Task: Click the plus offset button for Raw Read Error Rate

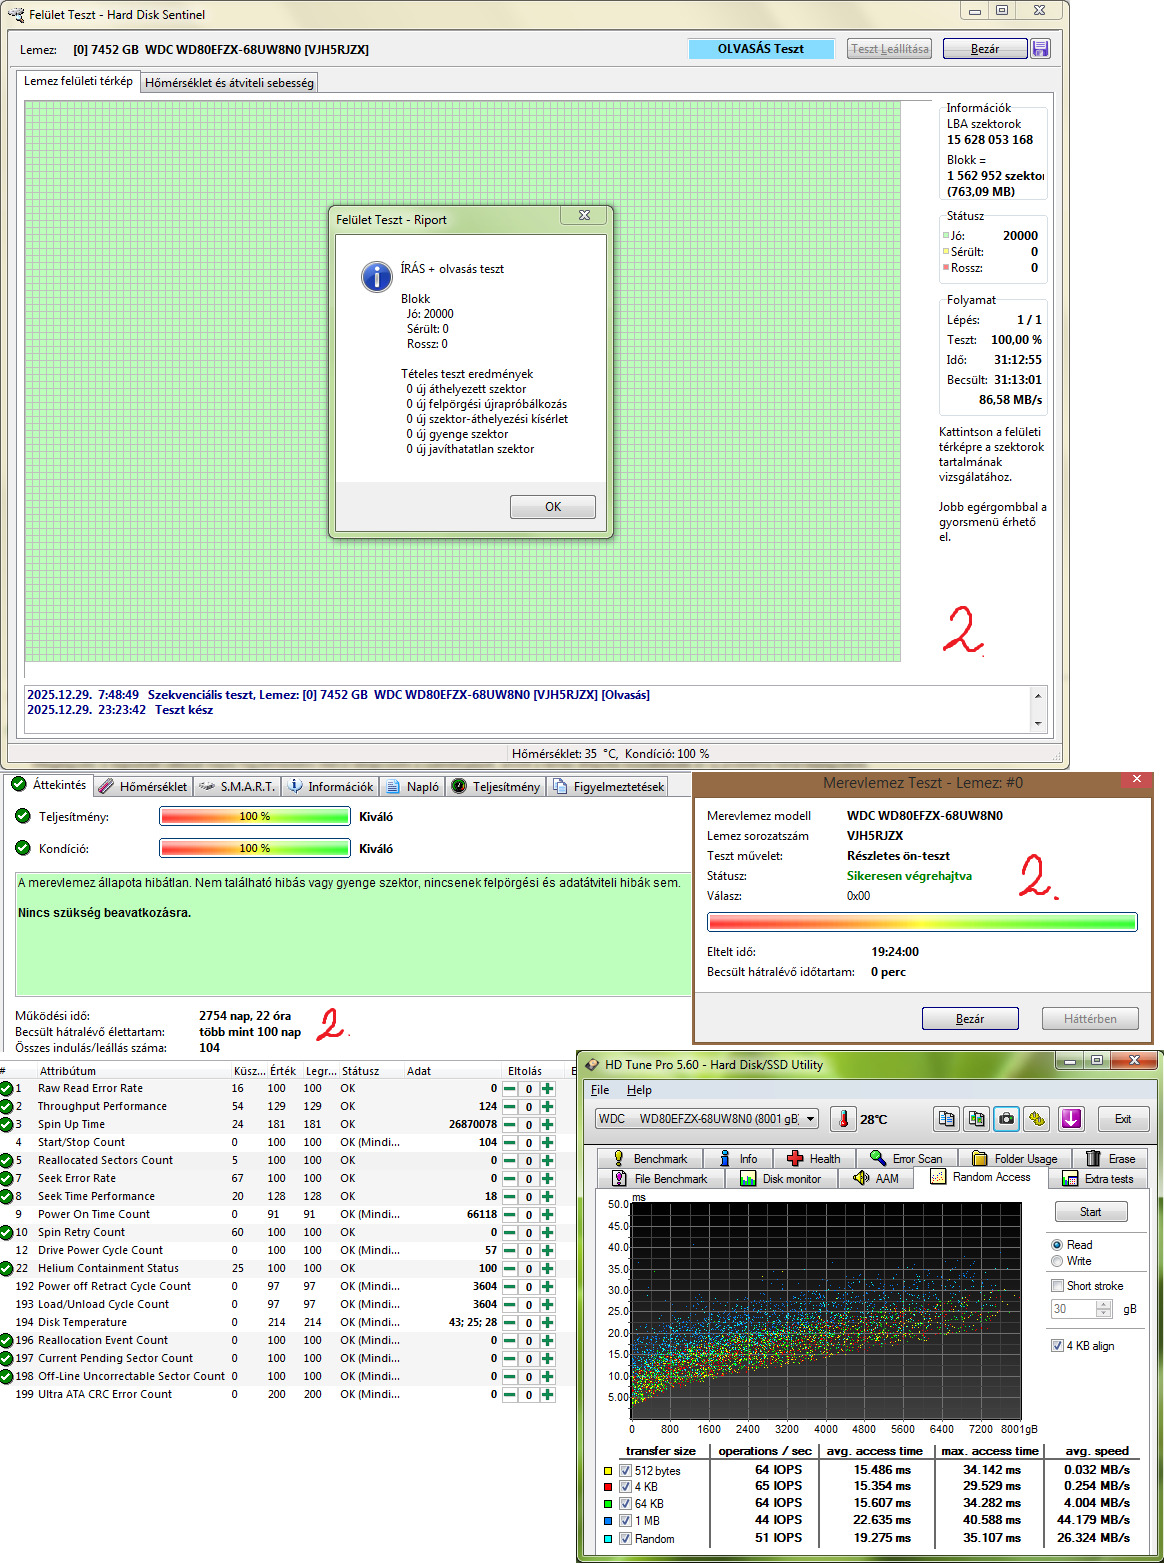Action: [x=547, y=1089]
